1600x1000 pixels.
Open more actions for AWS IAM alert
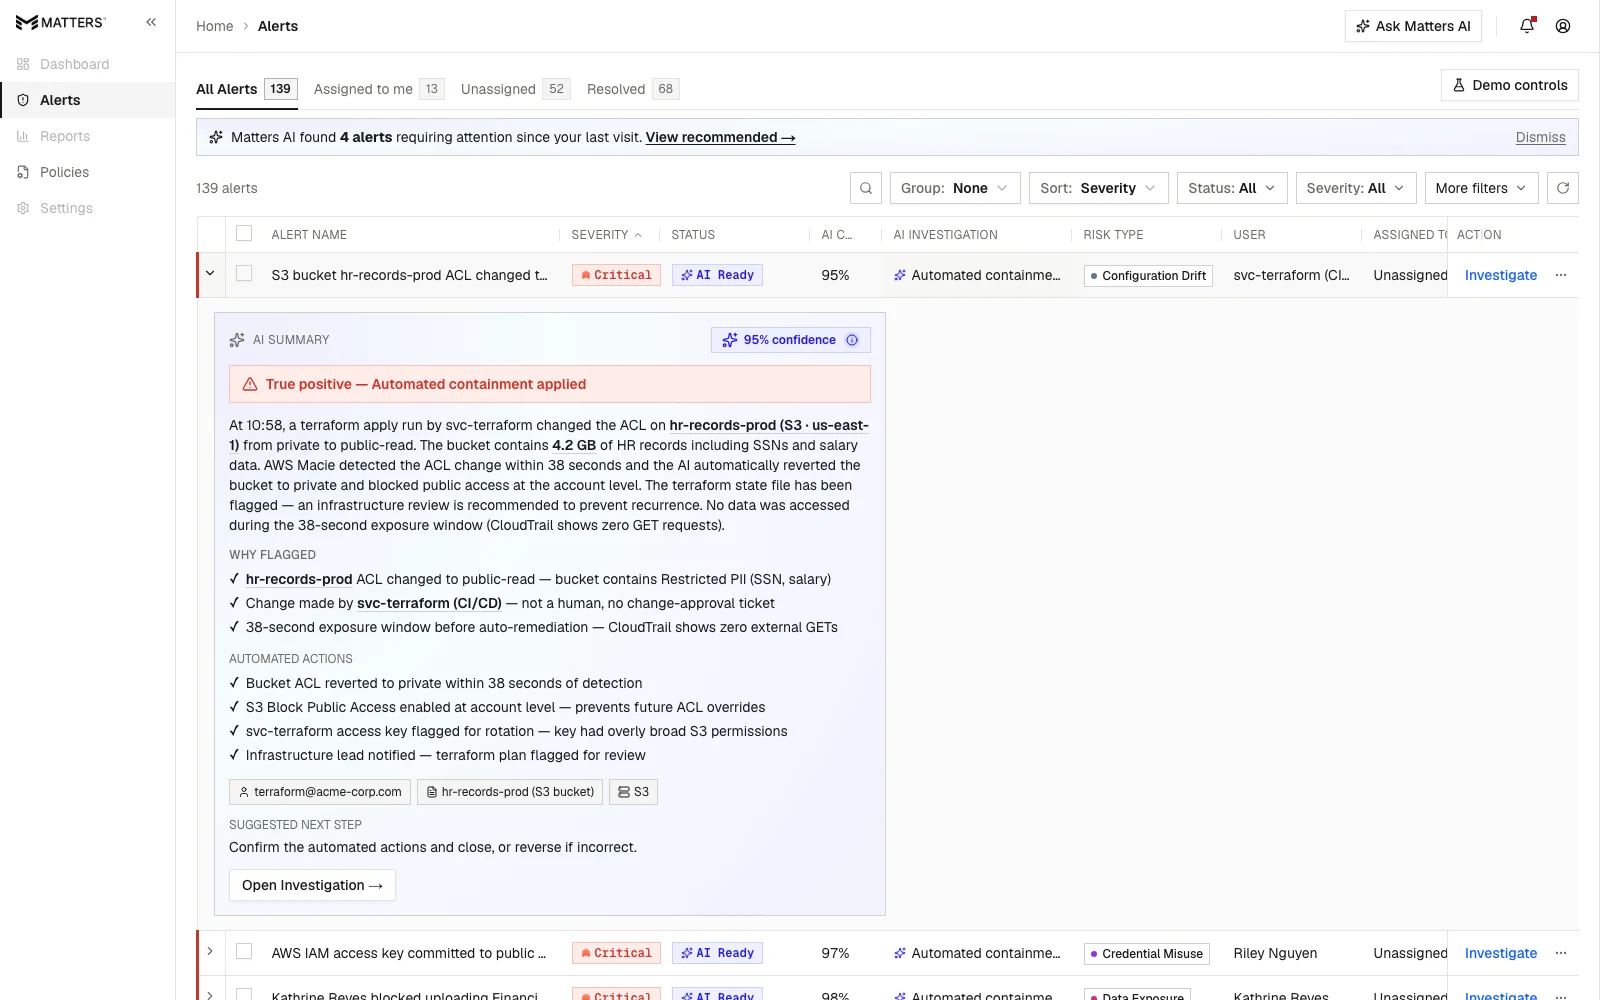tap(1561, 953)
